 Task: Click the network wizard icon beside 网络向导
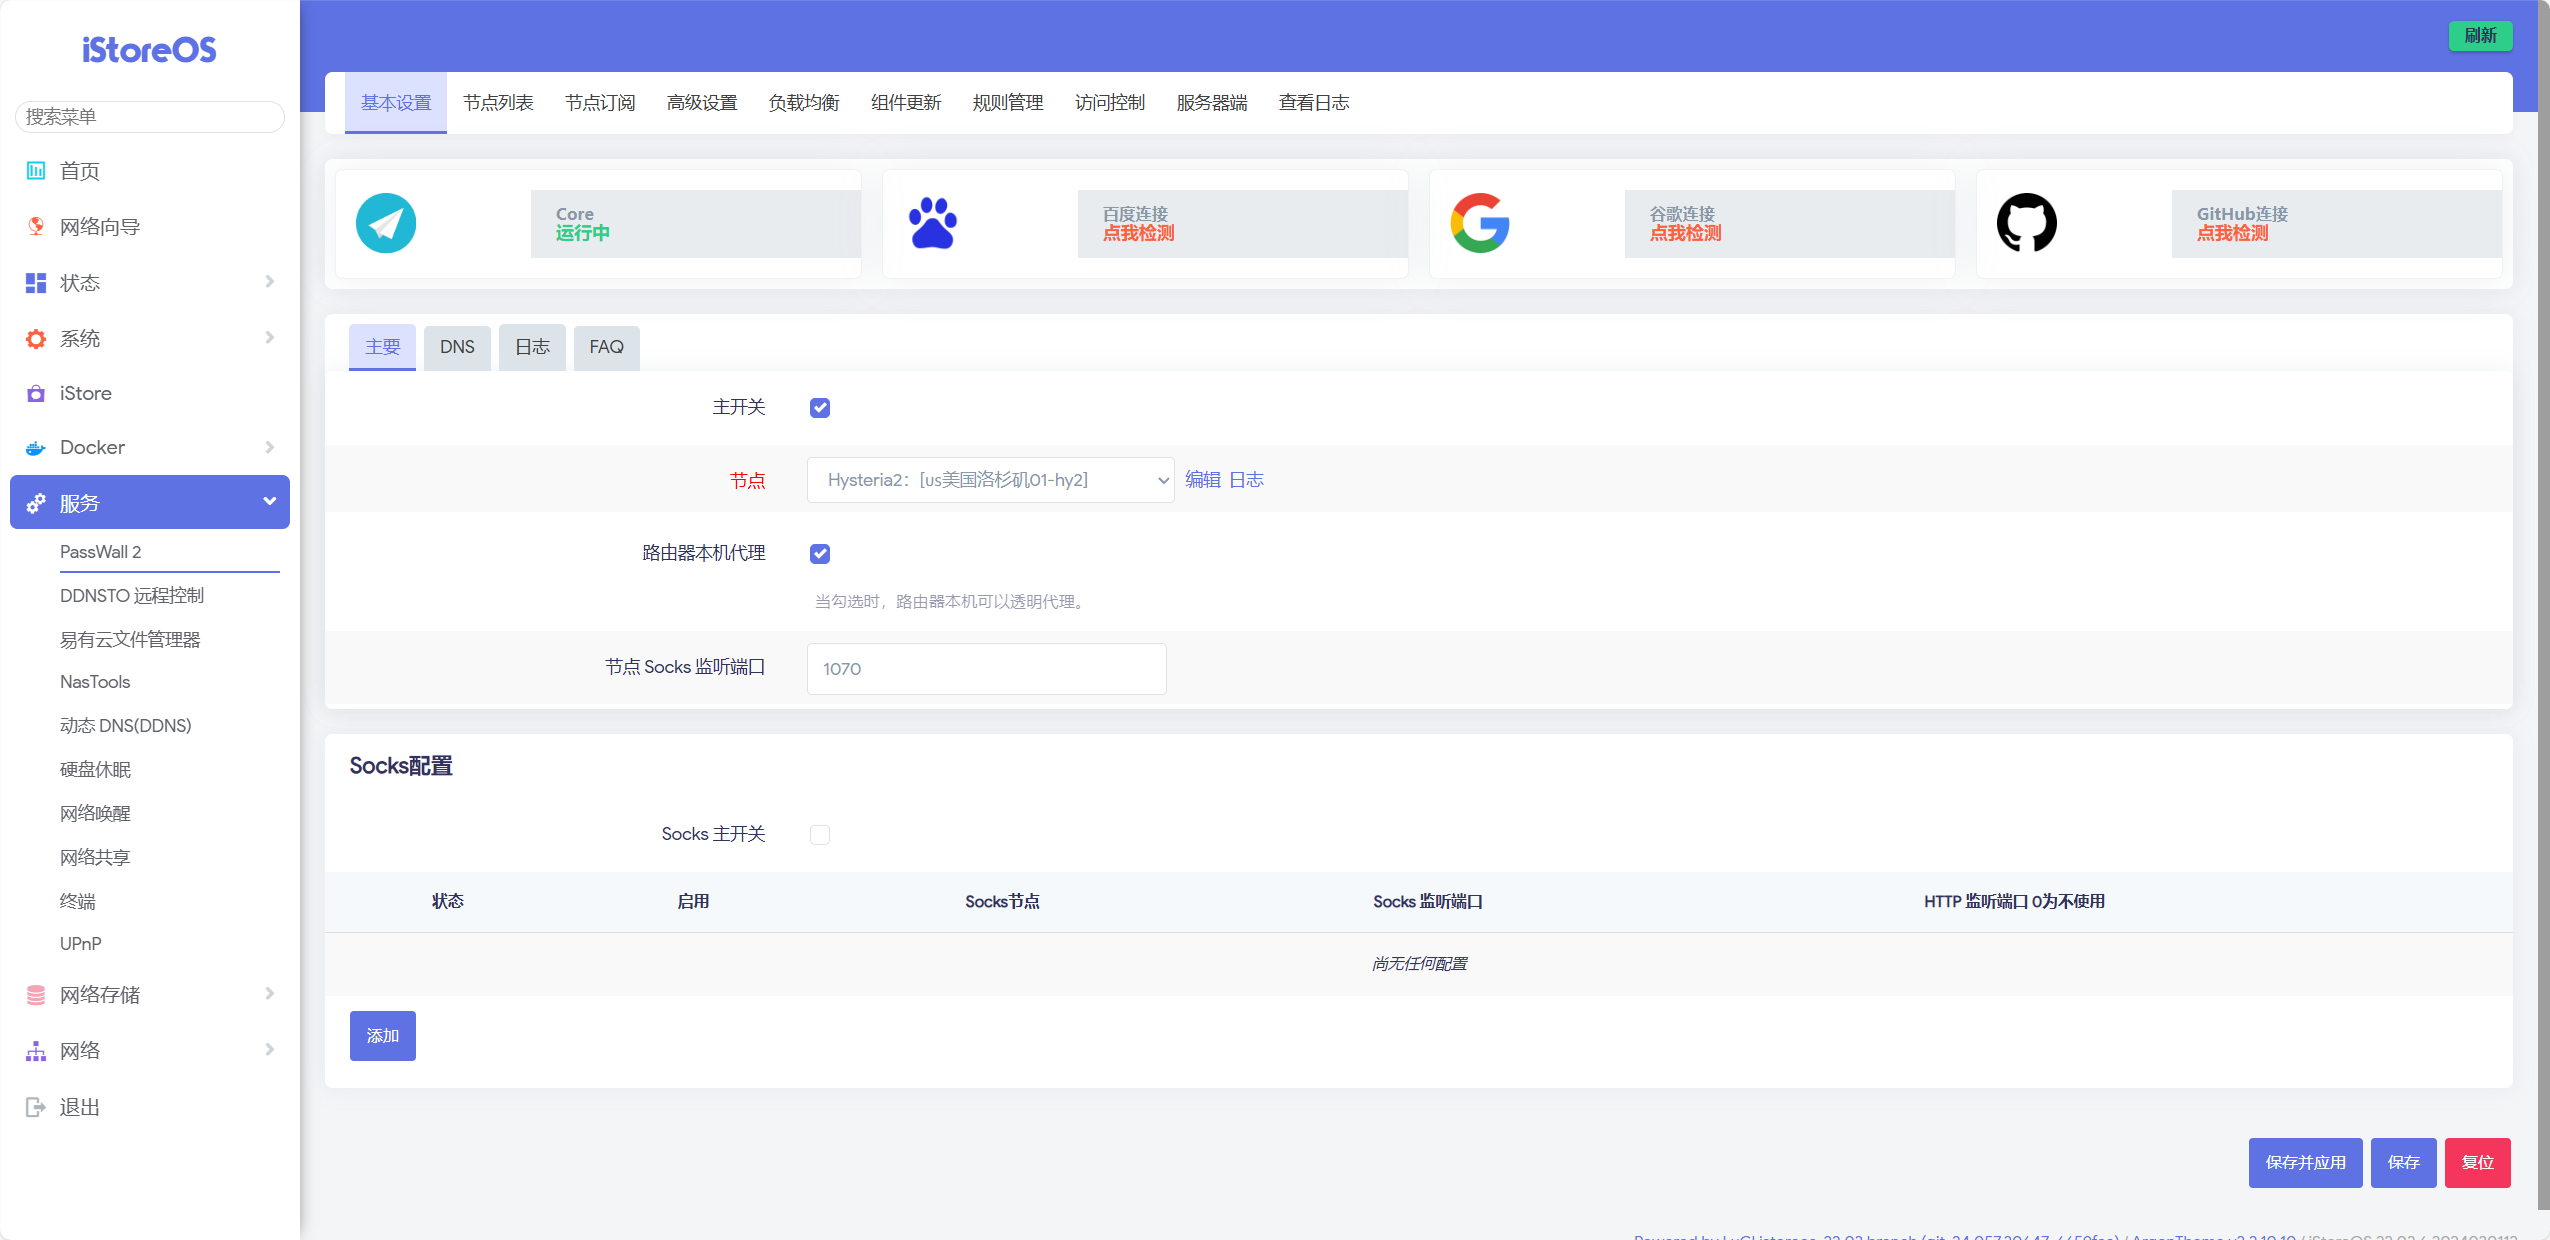click(36, 226)
